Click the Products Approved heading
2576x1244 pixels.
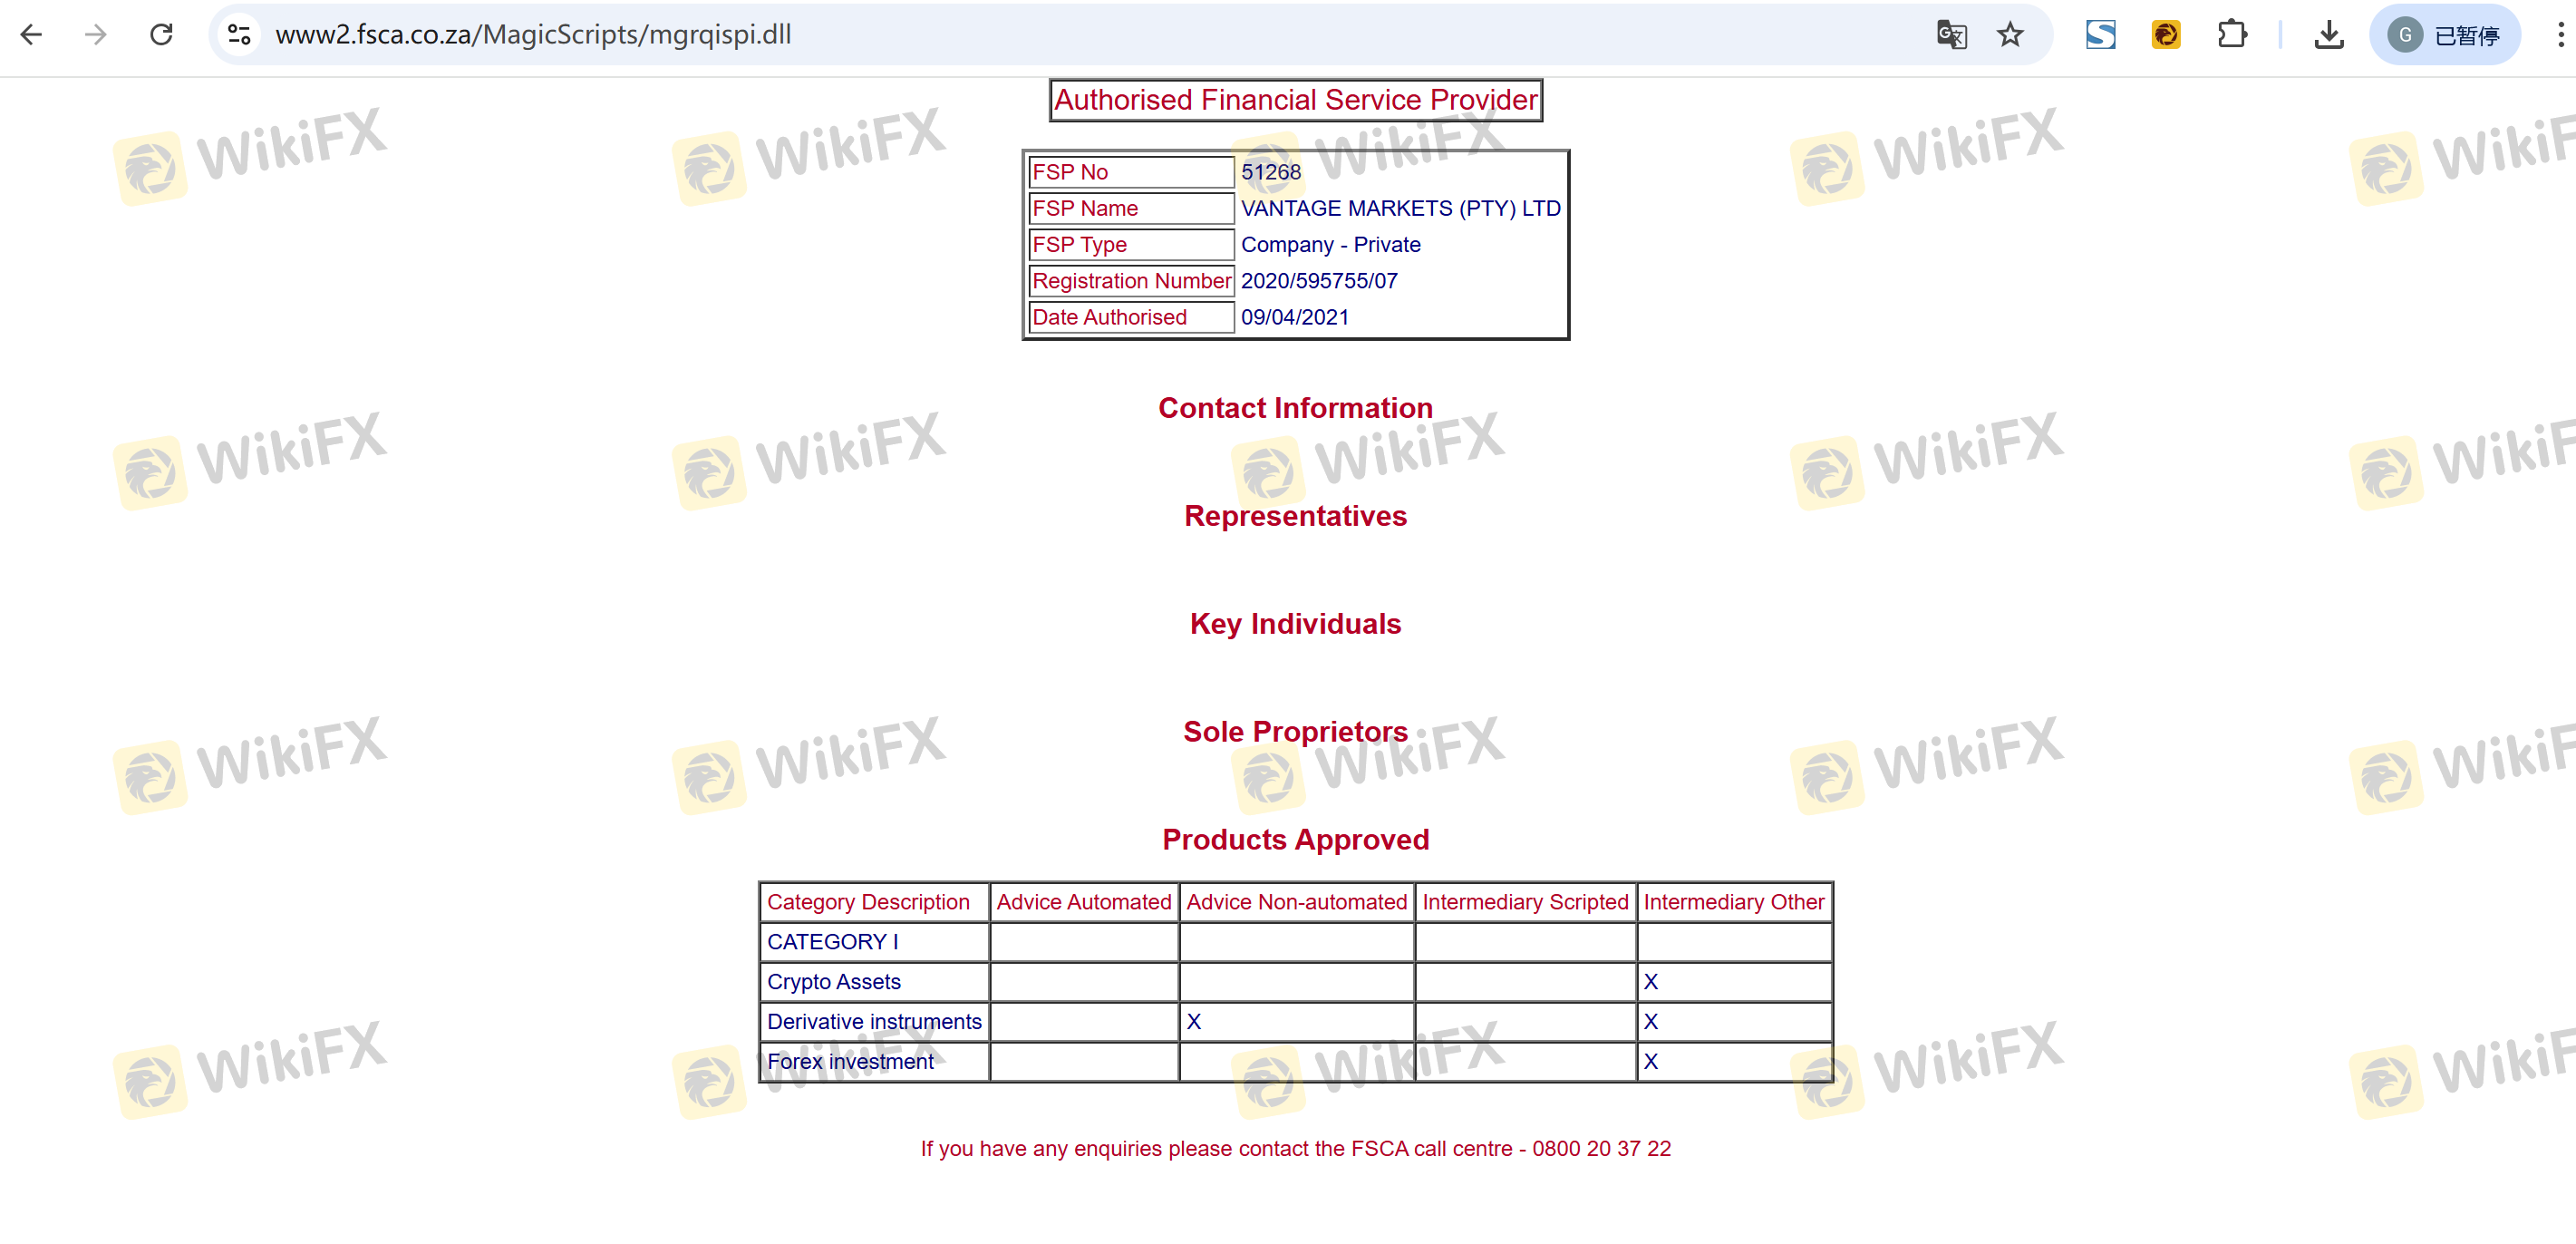1295,840
